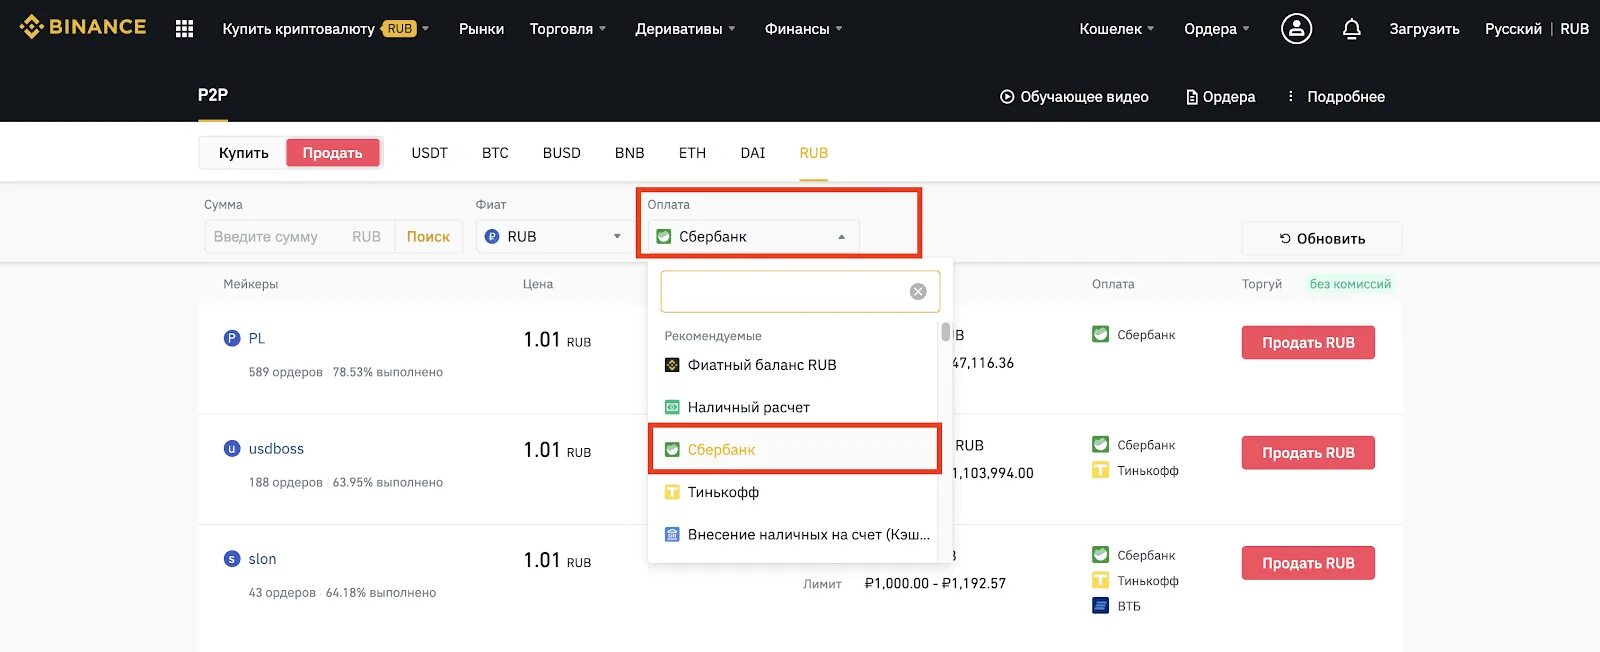Click the Фиатный баланс RUB icon
The width and height of the screenshot is (1600, 652).
672,365
